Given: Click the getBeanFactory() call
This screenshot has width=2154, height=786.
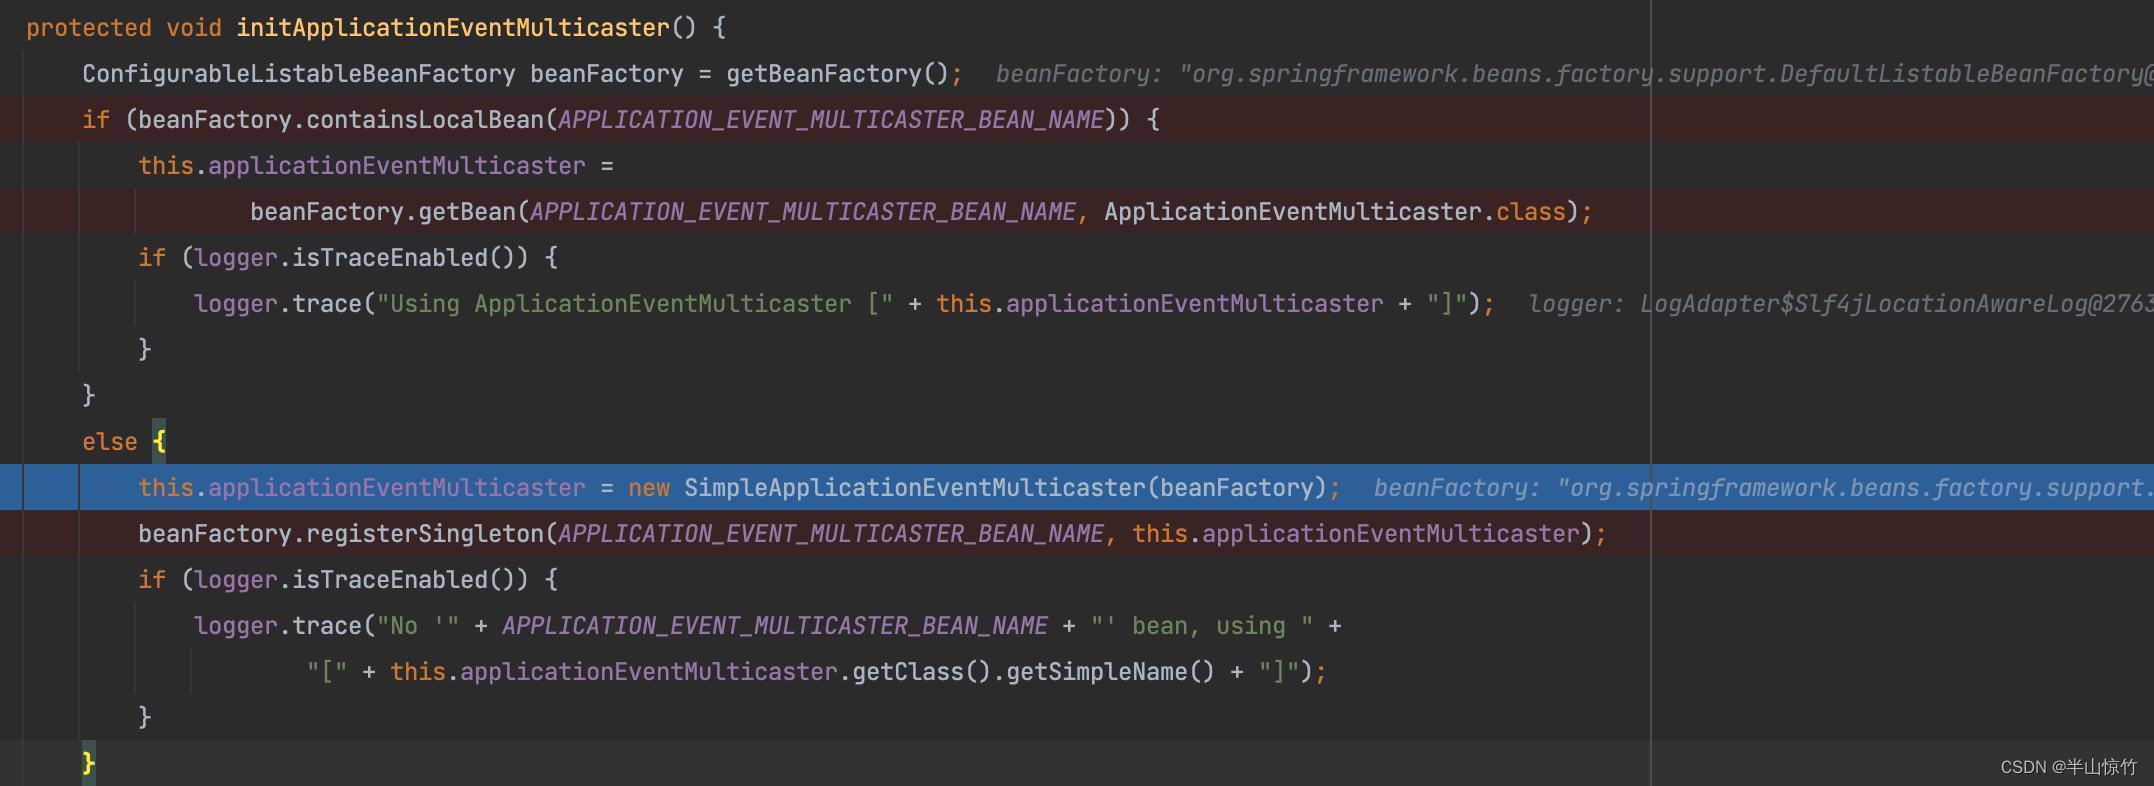Looking at the screenshot, I should (837, 74).
